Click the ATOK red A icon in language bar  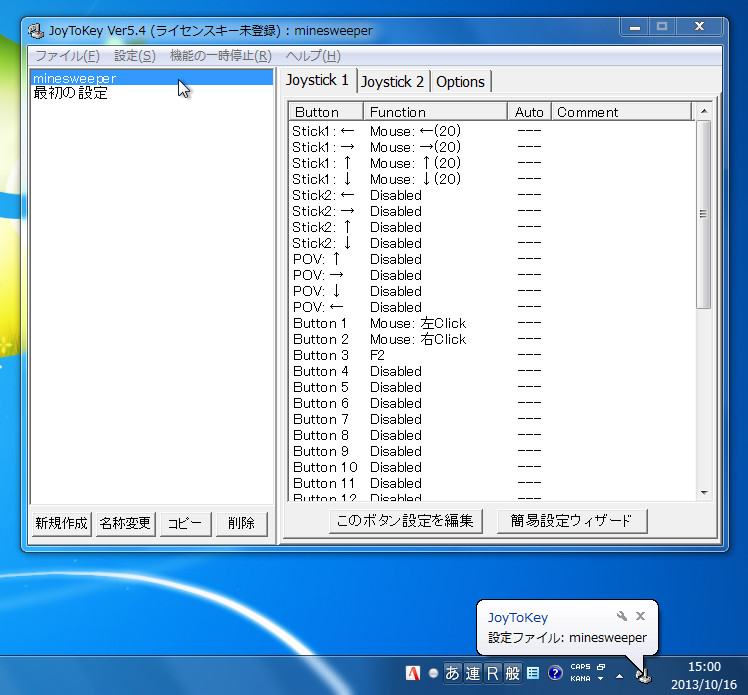tap(413, 673)
